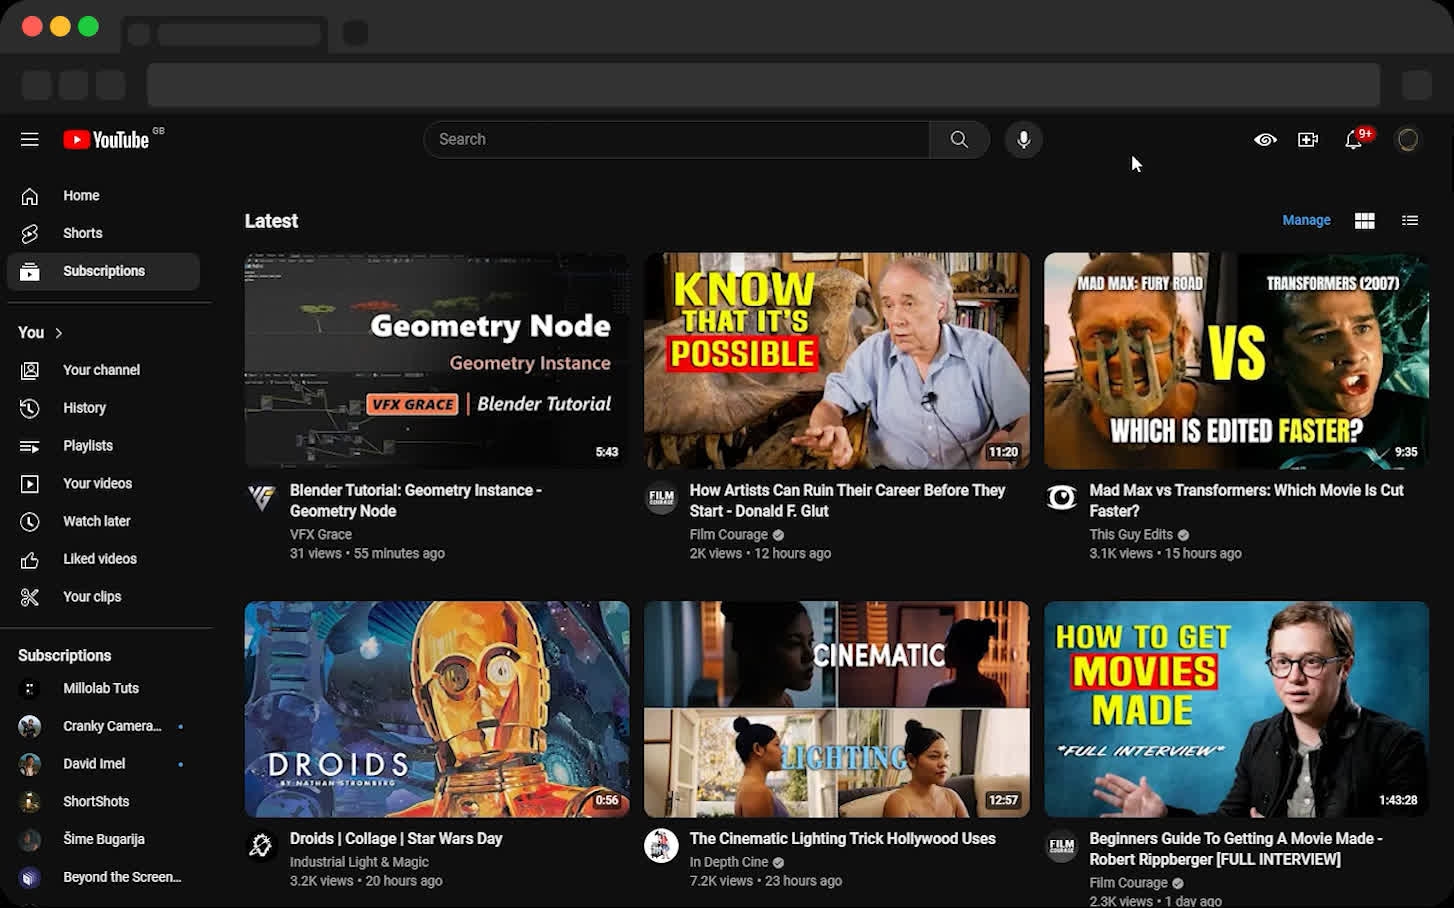Open Shorts in sidebar
1454x908 pixels.
point(104,233)
